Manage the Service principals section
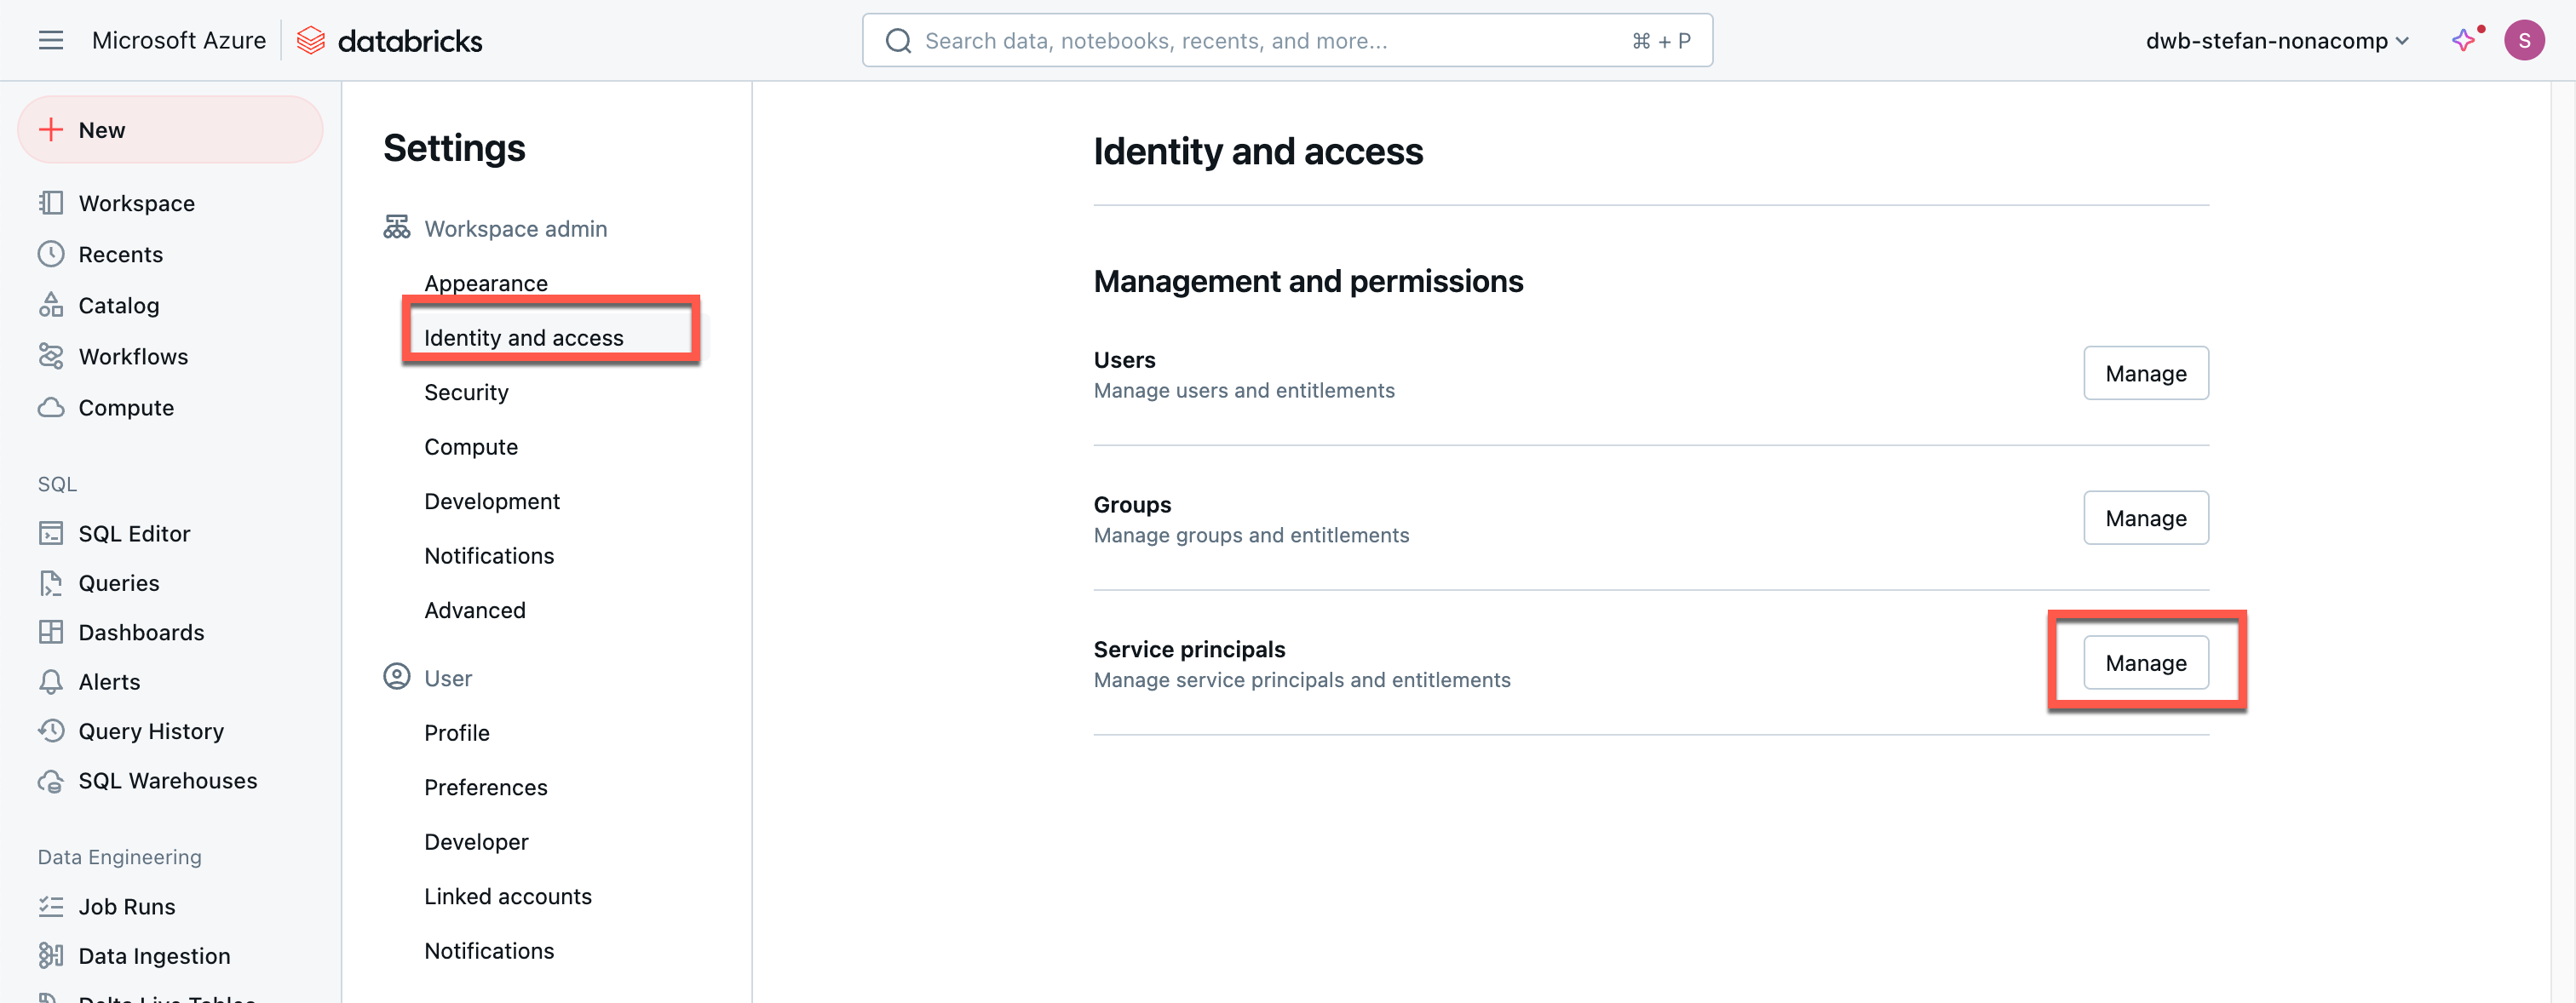Image resolution: width=2576 pixels, height=1003 pixels. click(x=2145, y=663)
